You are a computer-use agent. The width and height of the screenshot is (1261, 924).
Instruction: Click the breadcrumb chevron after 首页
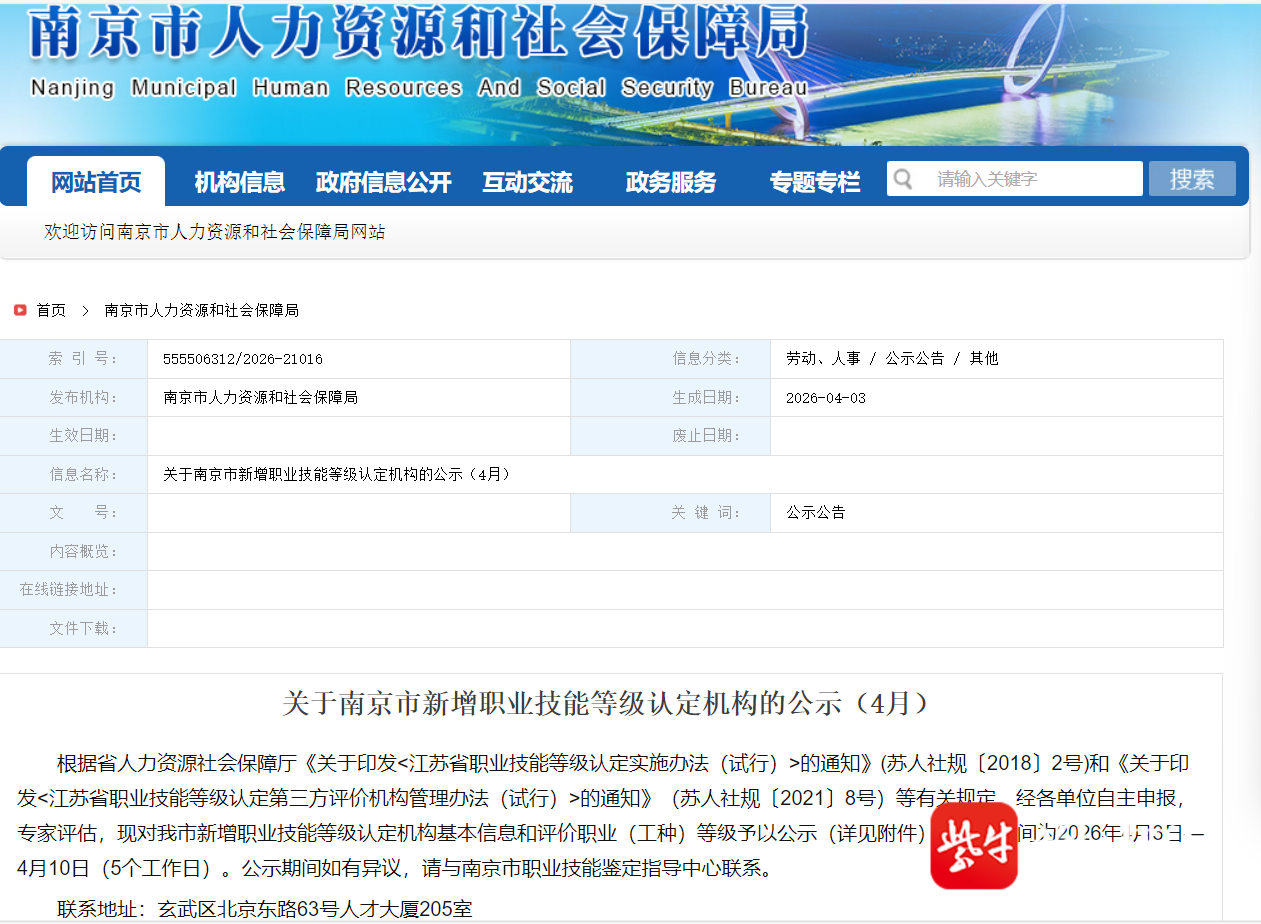[85, 311]
